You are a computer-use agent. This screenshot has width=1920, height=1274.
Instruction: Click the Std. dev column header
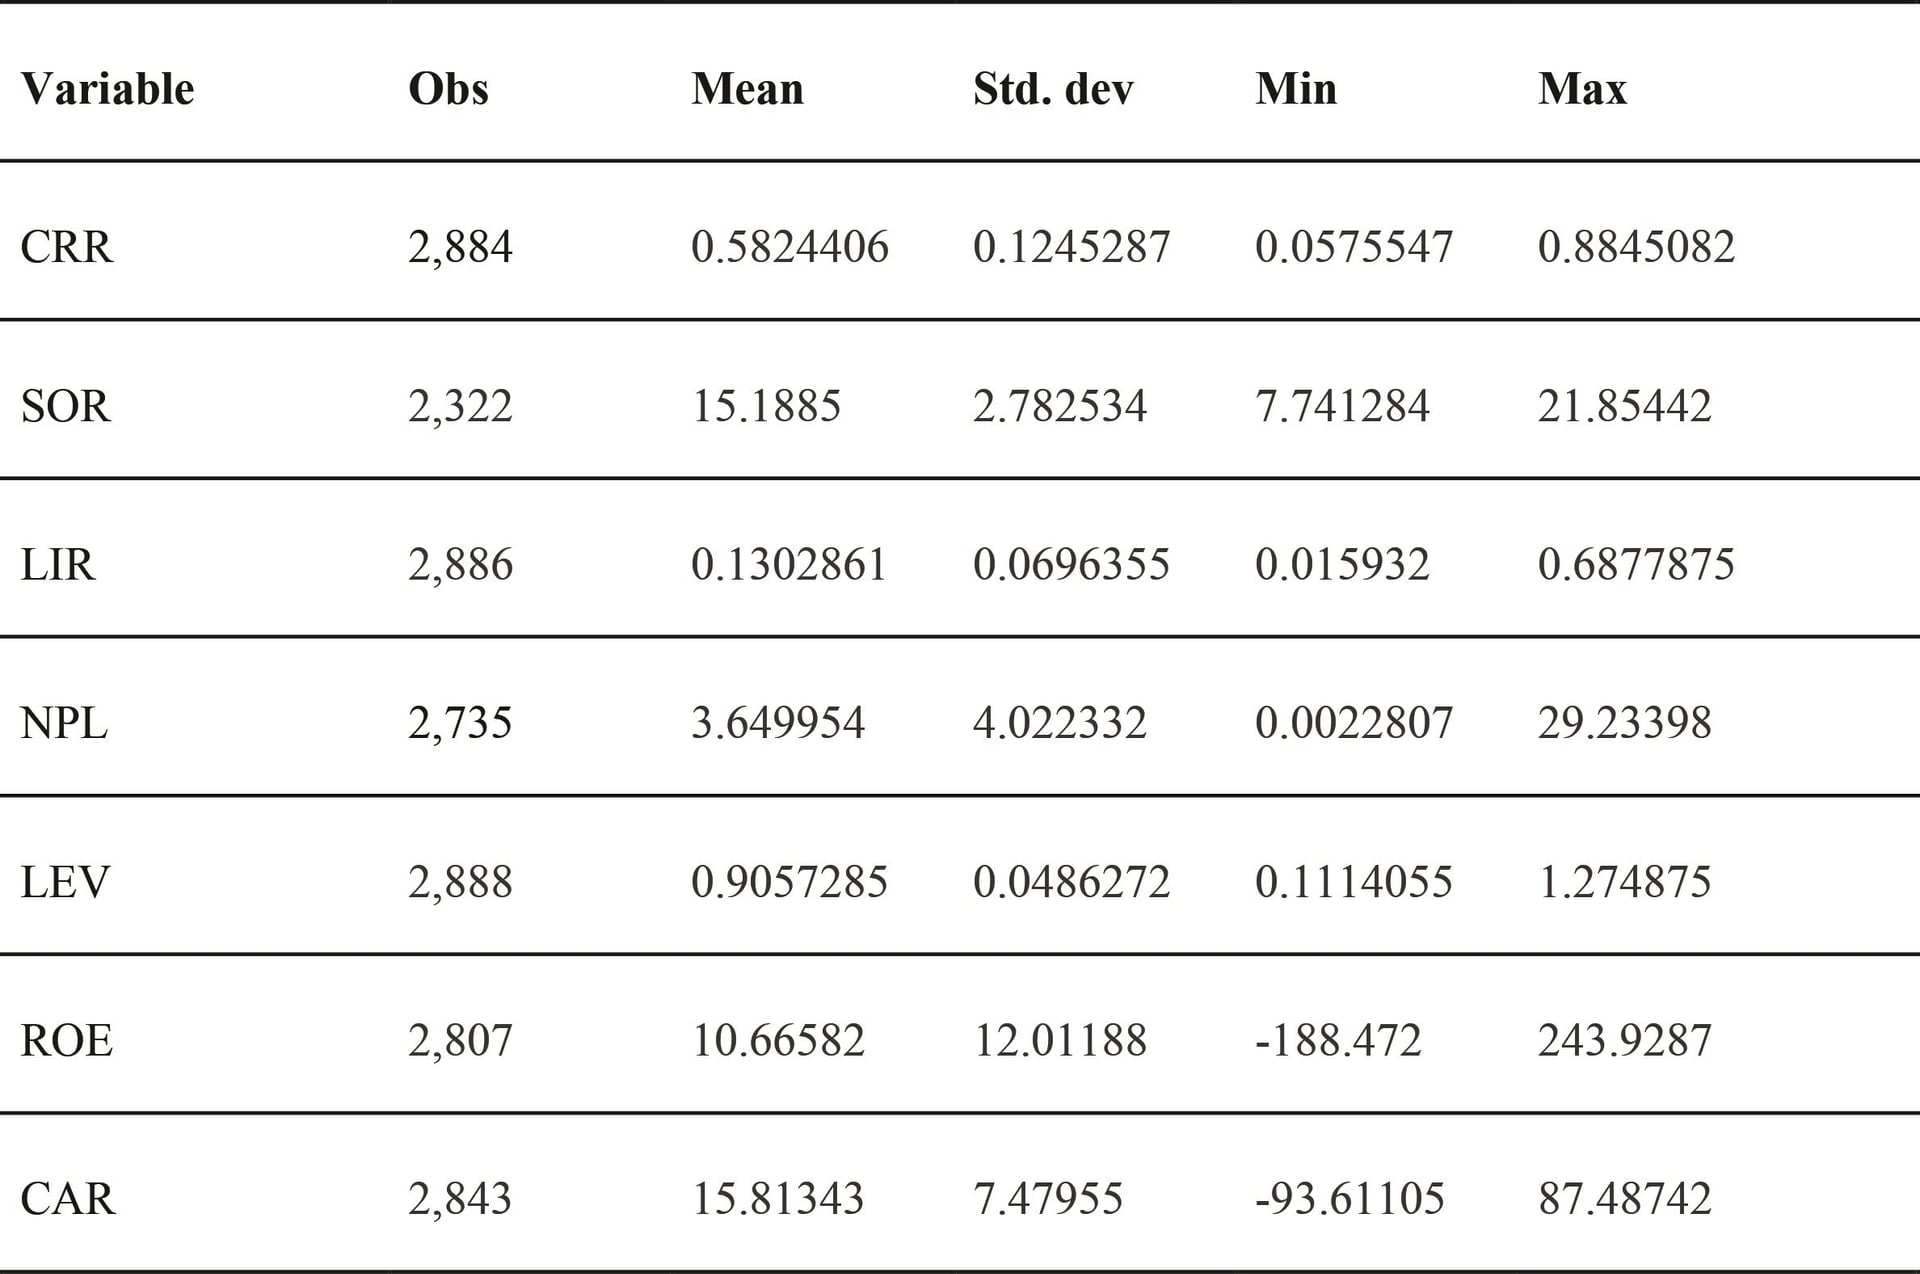click(1053, 89)
